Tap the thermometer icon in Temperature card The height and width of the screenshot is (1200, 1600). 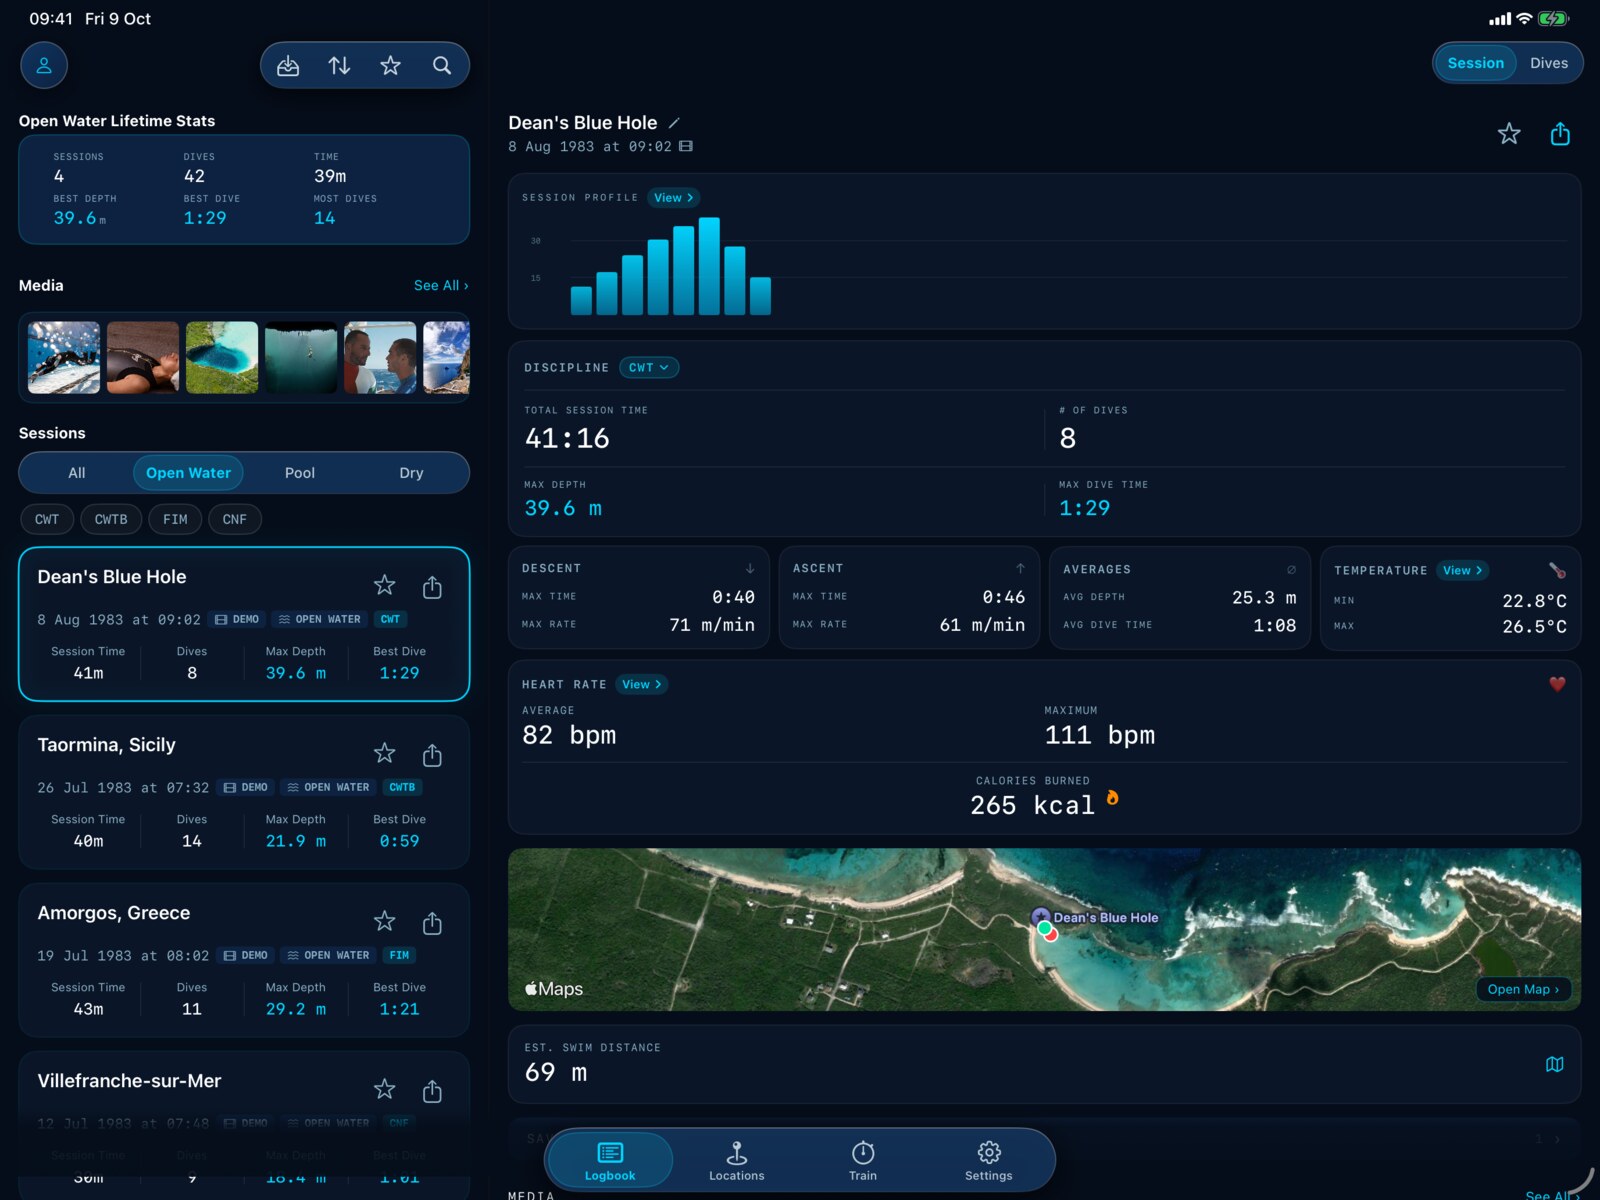[1557, 570]
